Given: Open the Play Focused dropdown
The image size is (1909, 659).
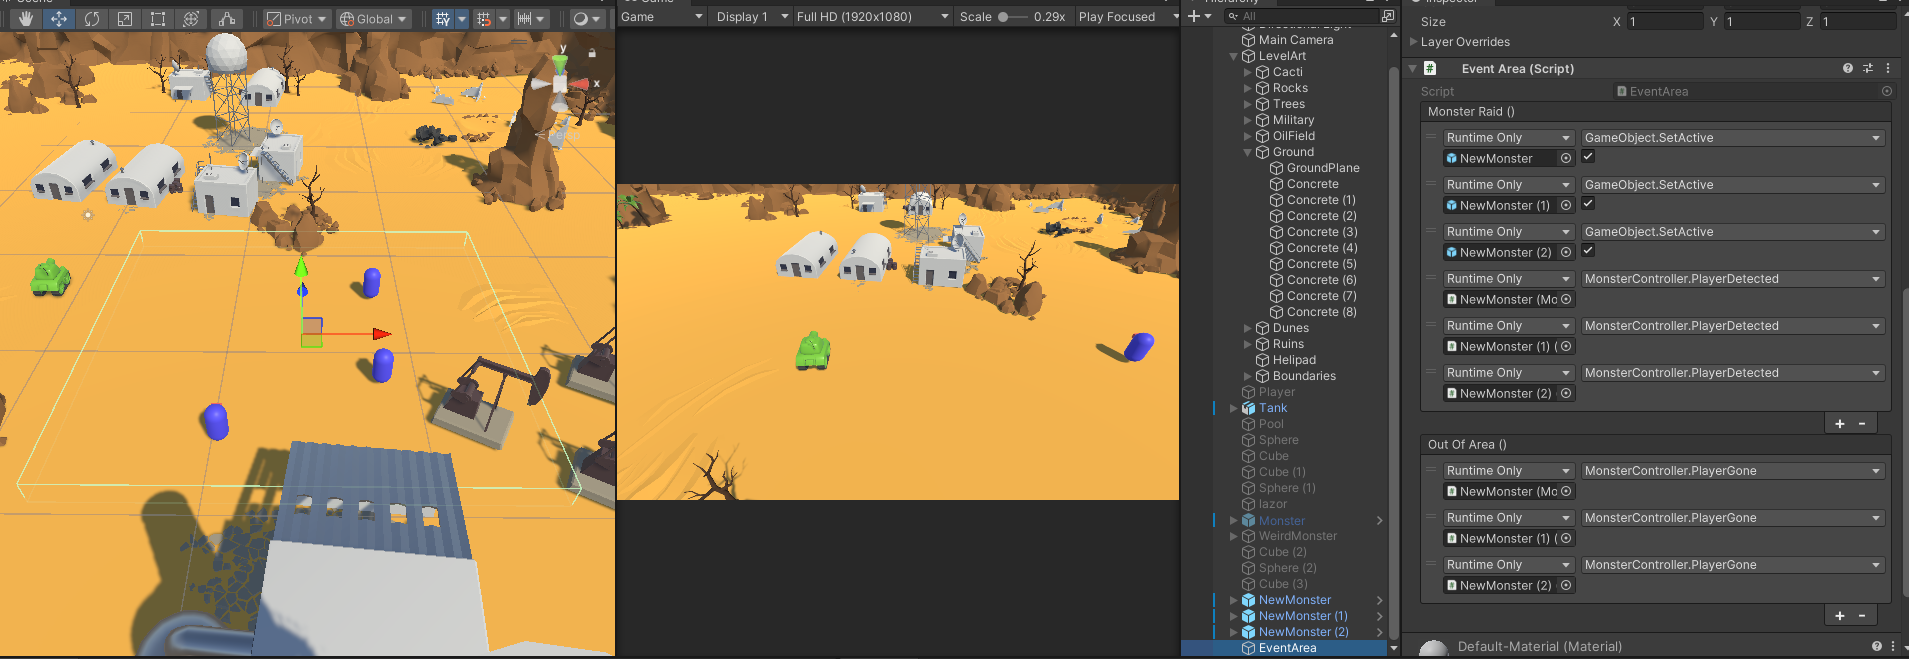Looking at the screenshot, I should (1128, 16).
